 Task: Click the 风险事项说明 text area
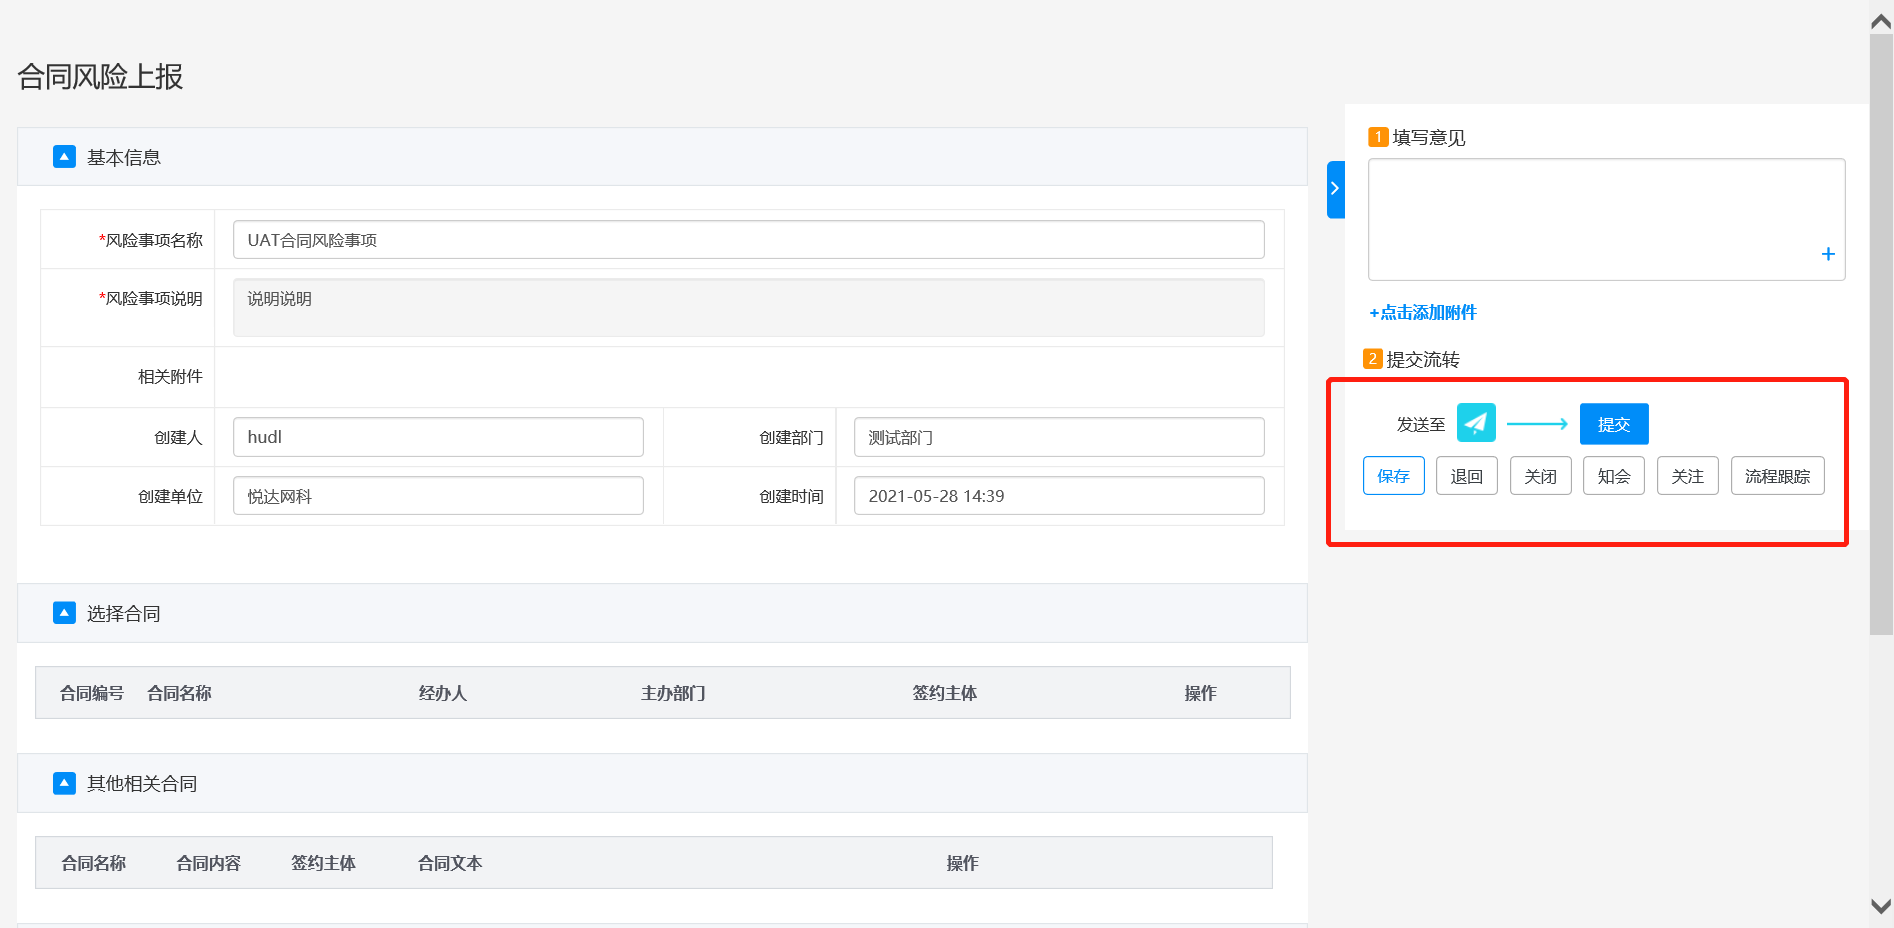748,308
